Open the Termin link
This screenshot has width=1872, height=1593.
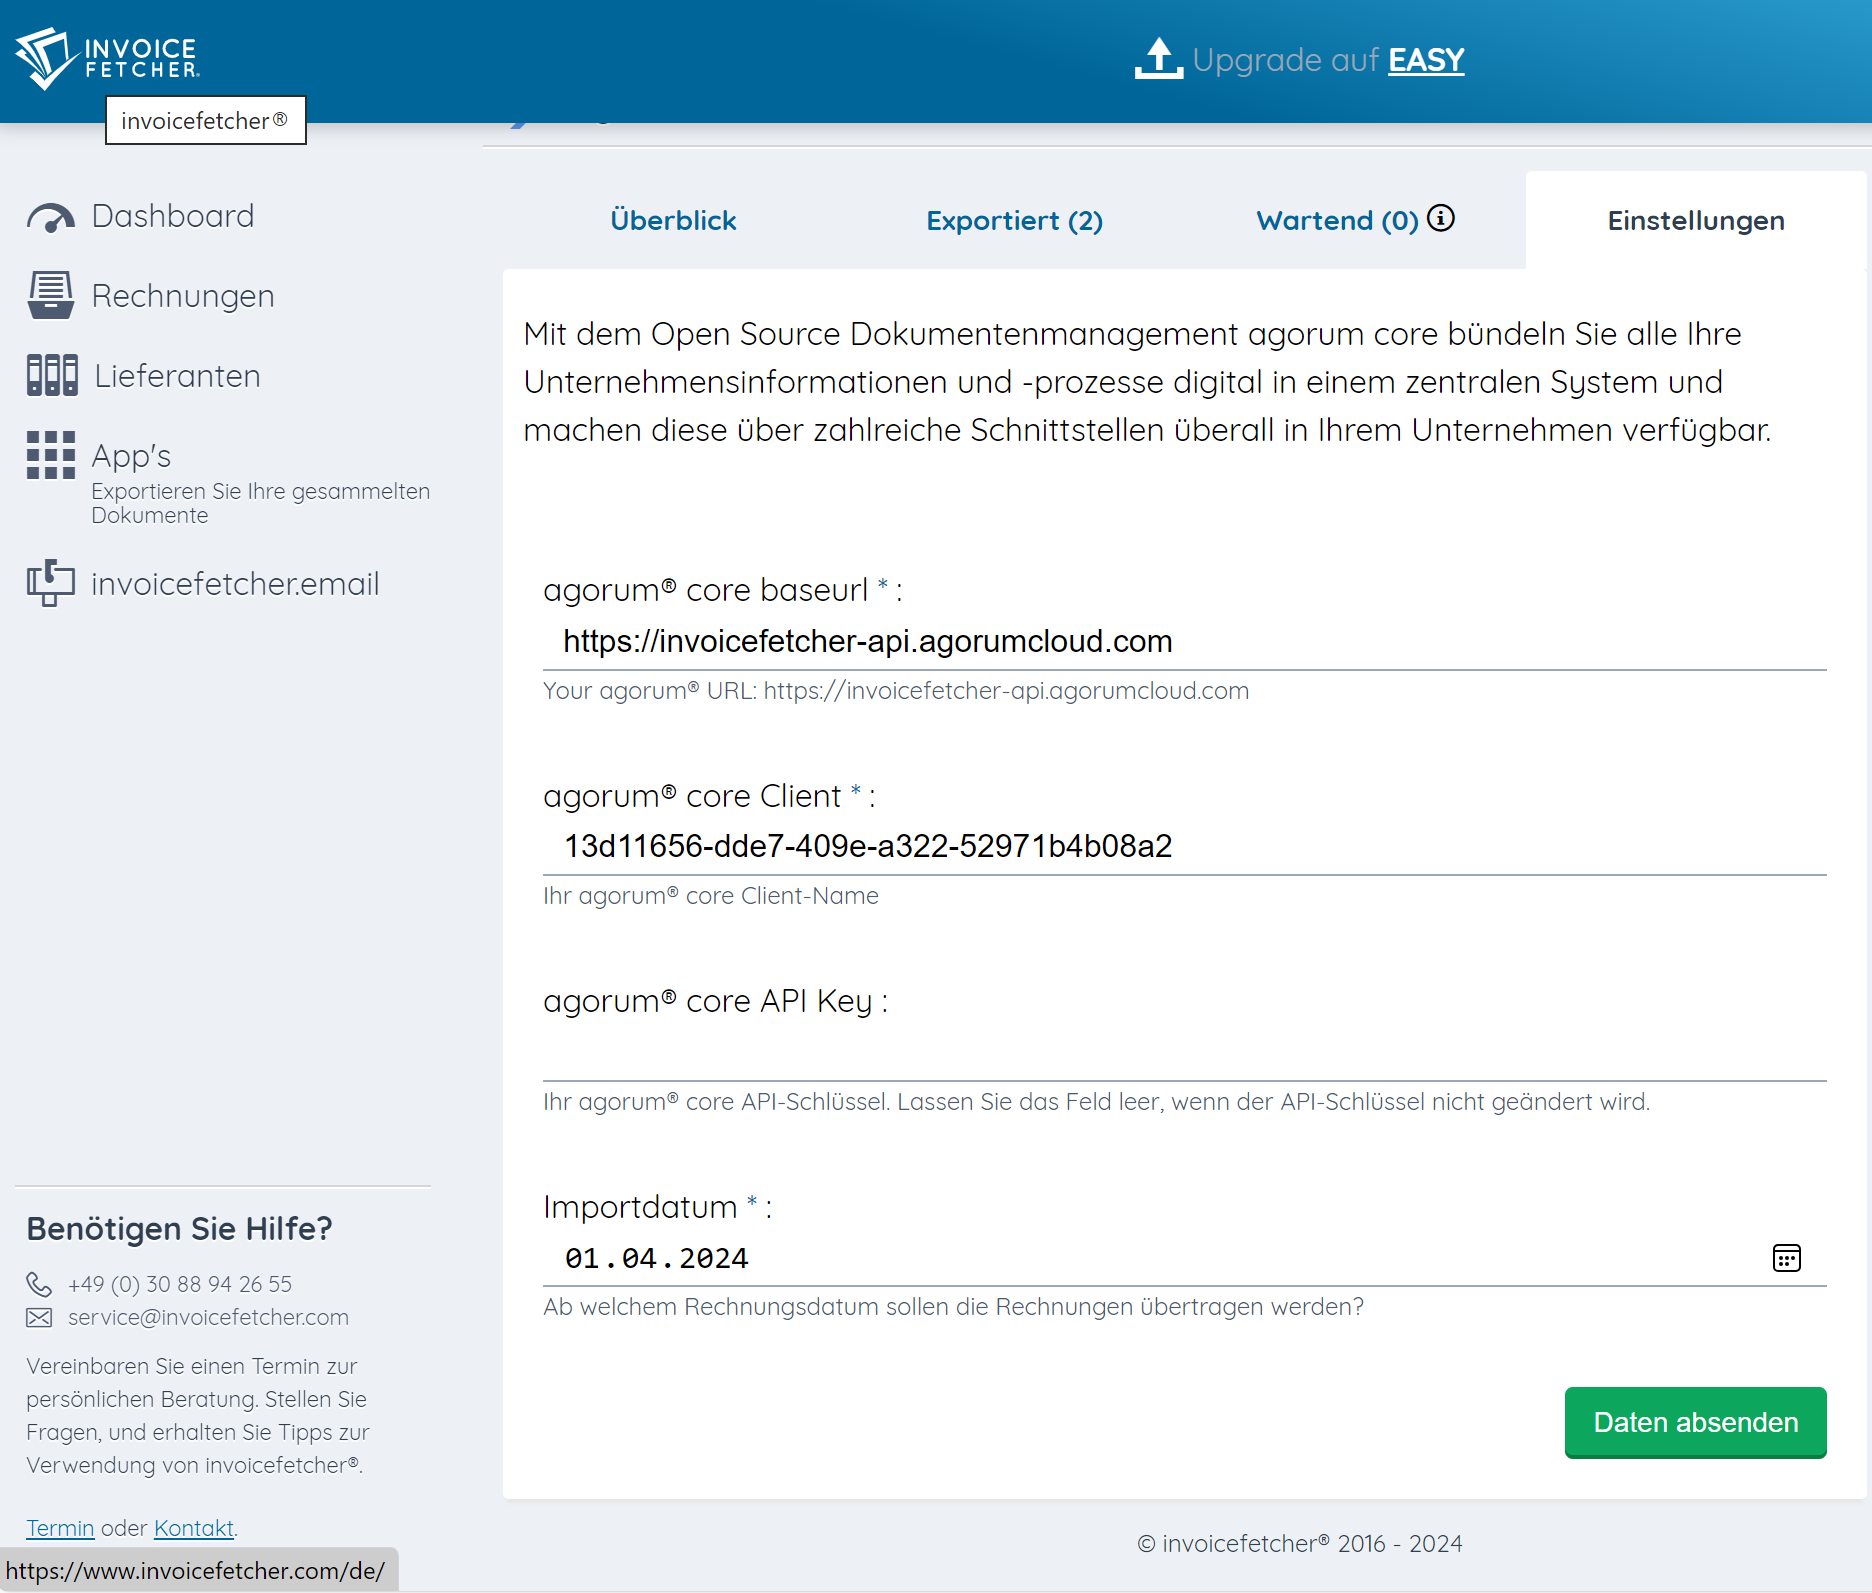pyautogui.click(x=60, y=1528)
